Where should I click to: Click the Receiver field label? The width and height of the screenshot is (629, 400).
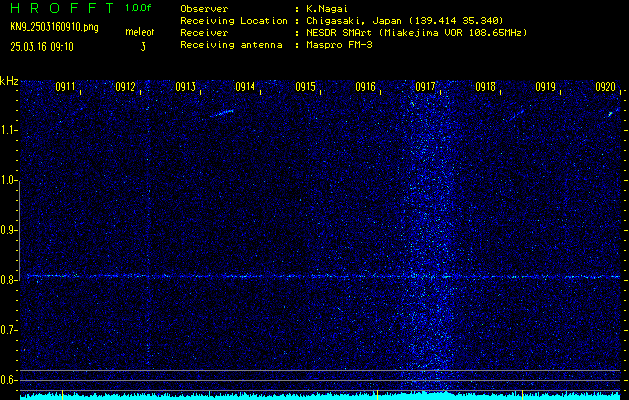204,33
